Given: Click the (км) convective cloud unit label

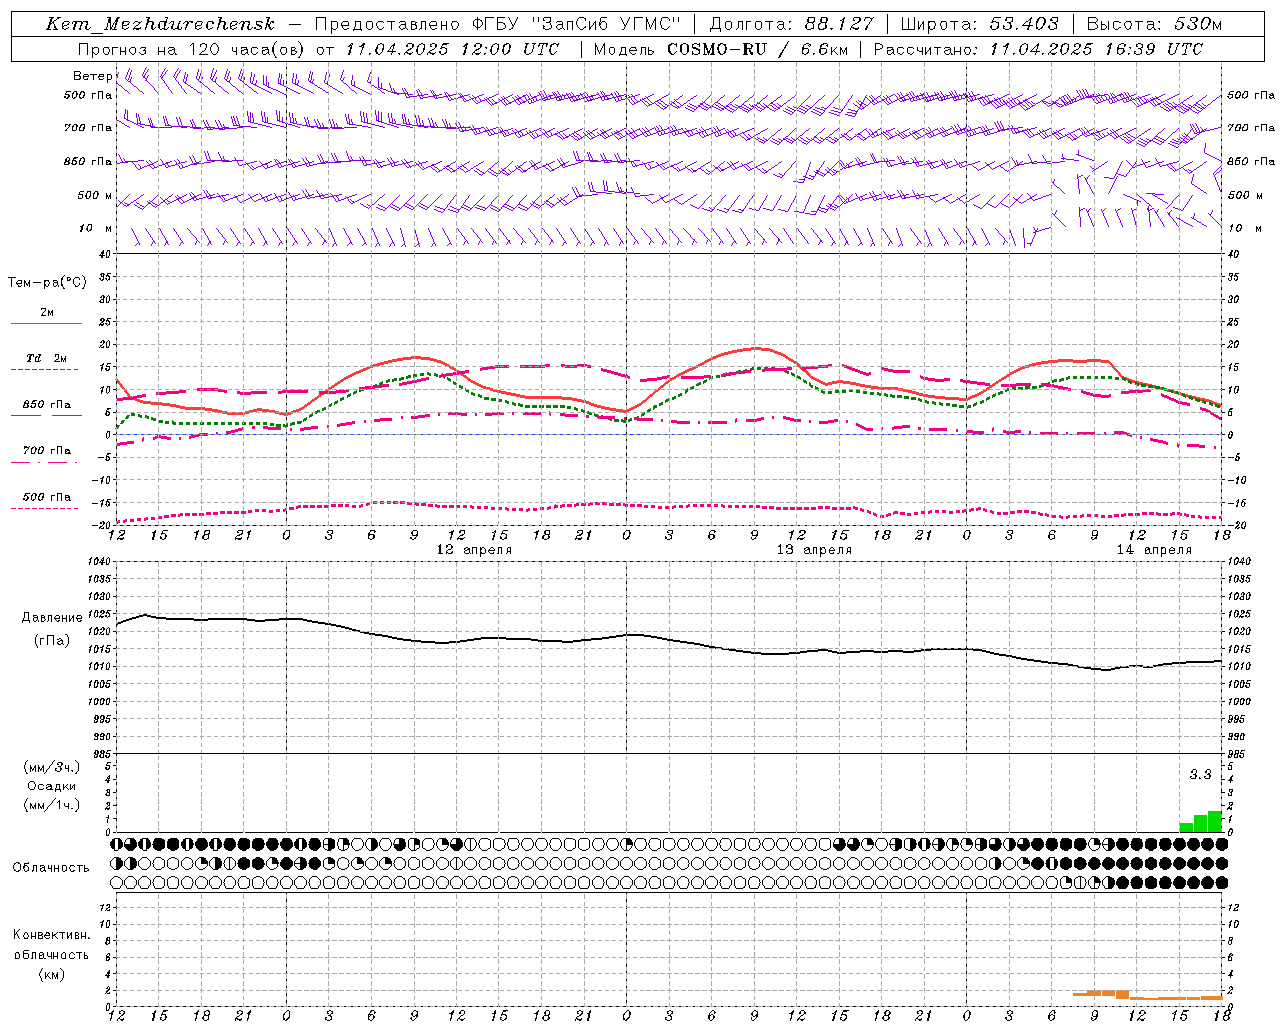Looking at the screenshot, I should click(x=51, y=974).
